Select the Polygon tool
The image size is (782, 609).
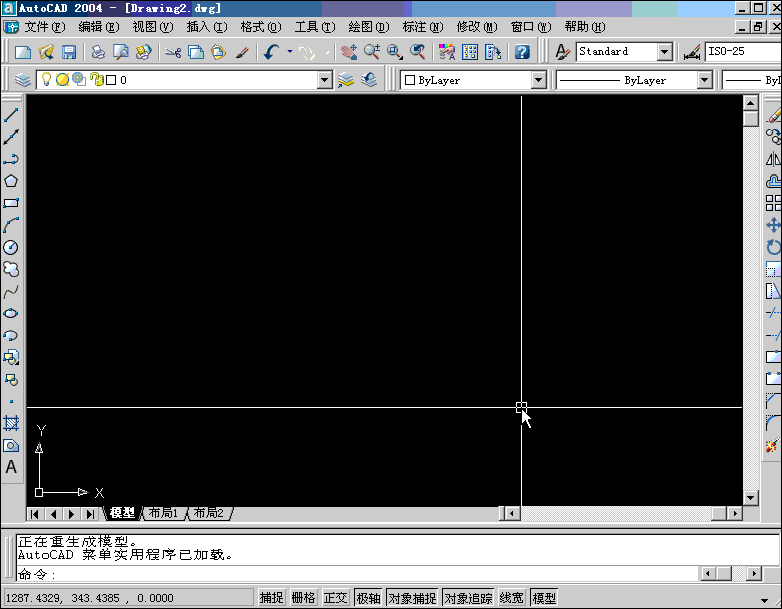coord(11,181)
